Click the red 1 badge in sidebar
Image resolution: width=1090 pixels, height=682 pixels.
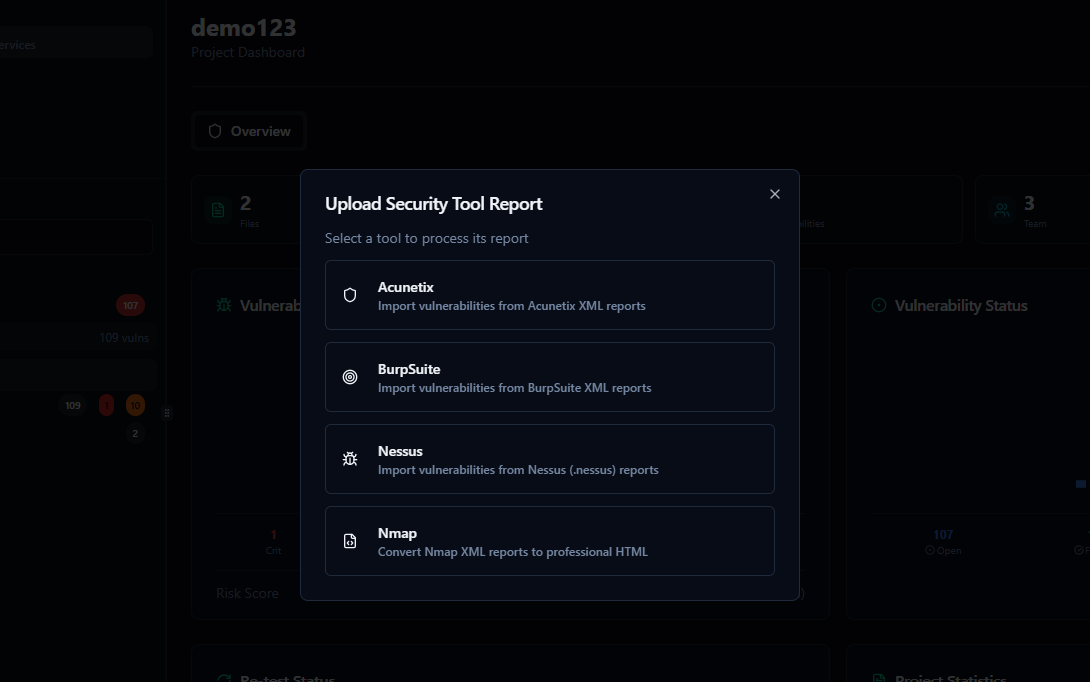pyautogui.click(x=106, y=405)
